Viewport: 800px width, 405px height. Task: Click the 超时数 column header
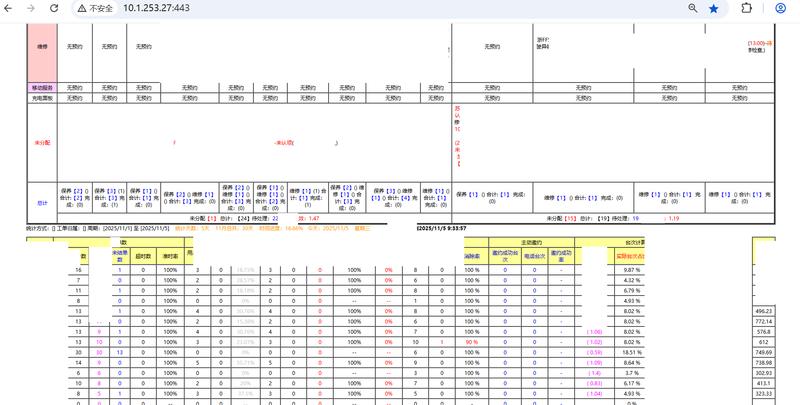[143, 257]
